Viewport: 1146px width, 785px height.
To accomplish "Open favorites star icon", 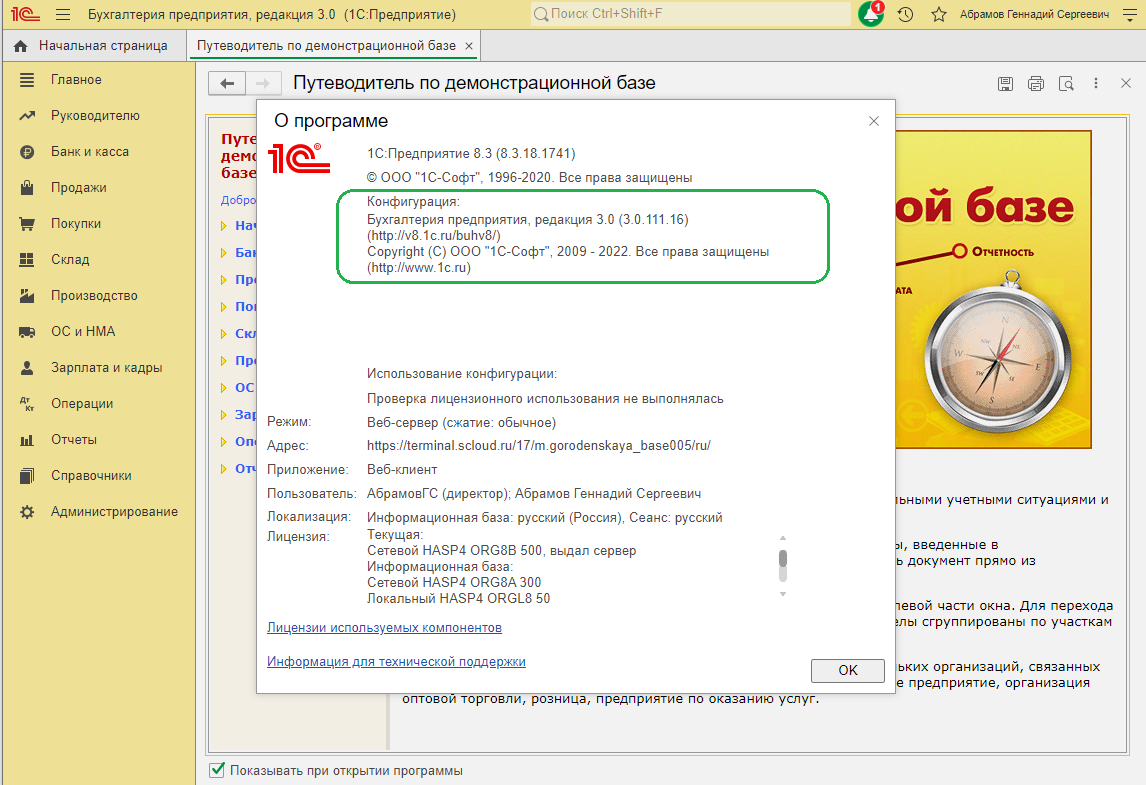I will coord(939,15).
